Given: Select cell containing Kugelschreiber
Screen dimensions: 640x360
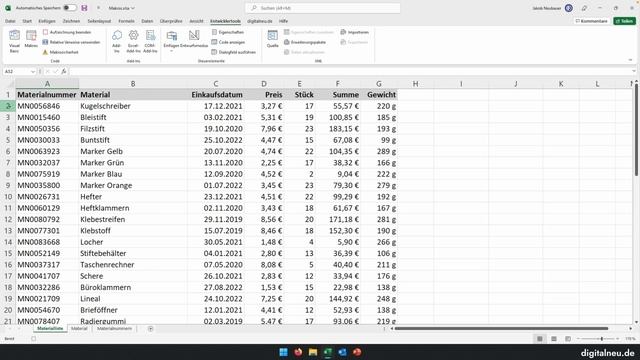Looking at the screenshot, I should [x=133, y=106].
